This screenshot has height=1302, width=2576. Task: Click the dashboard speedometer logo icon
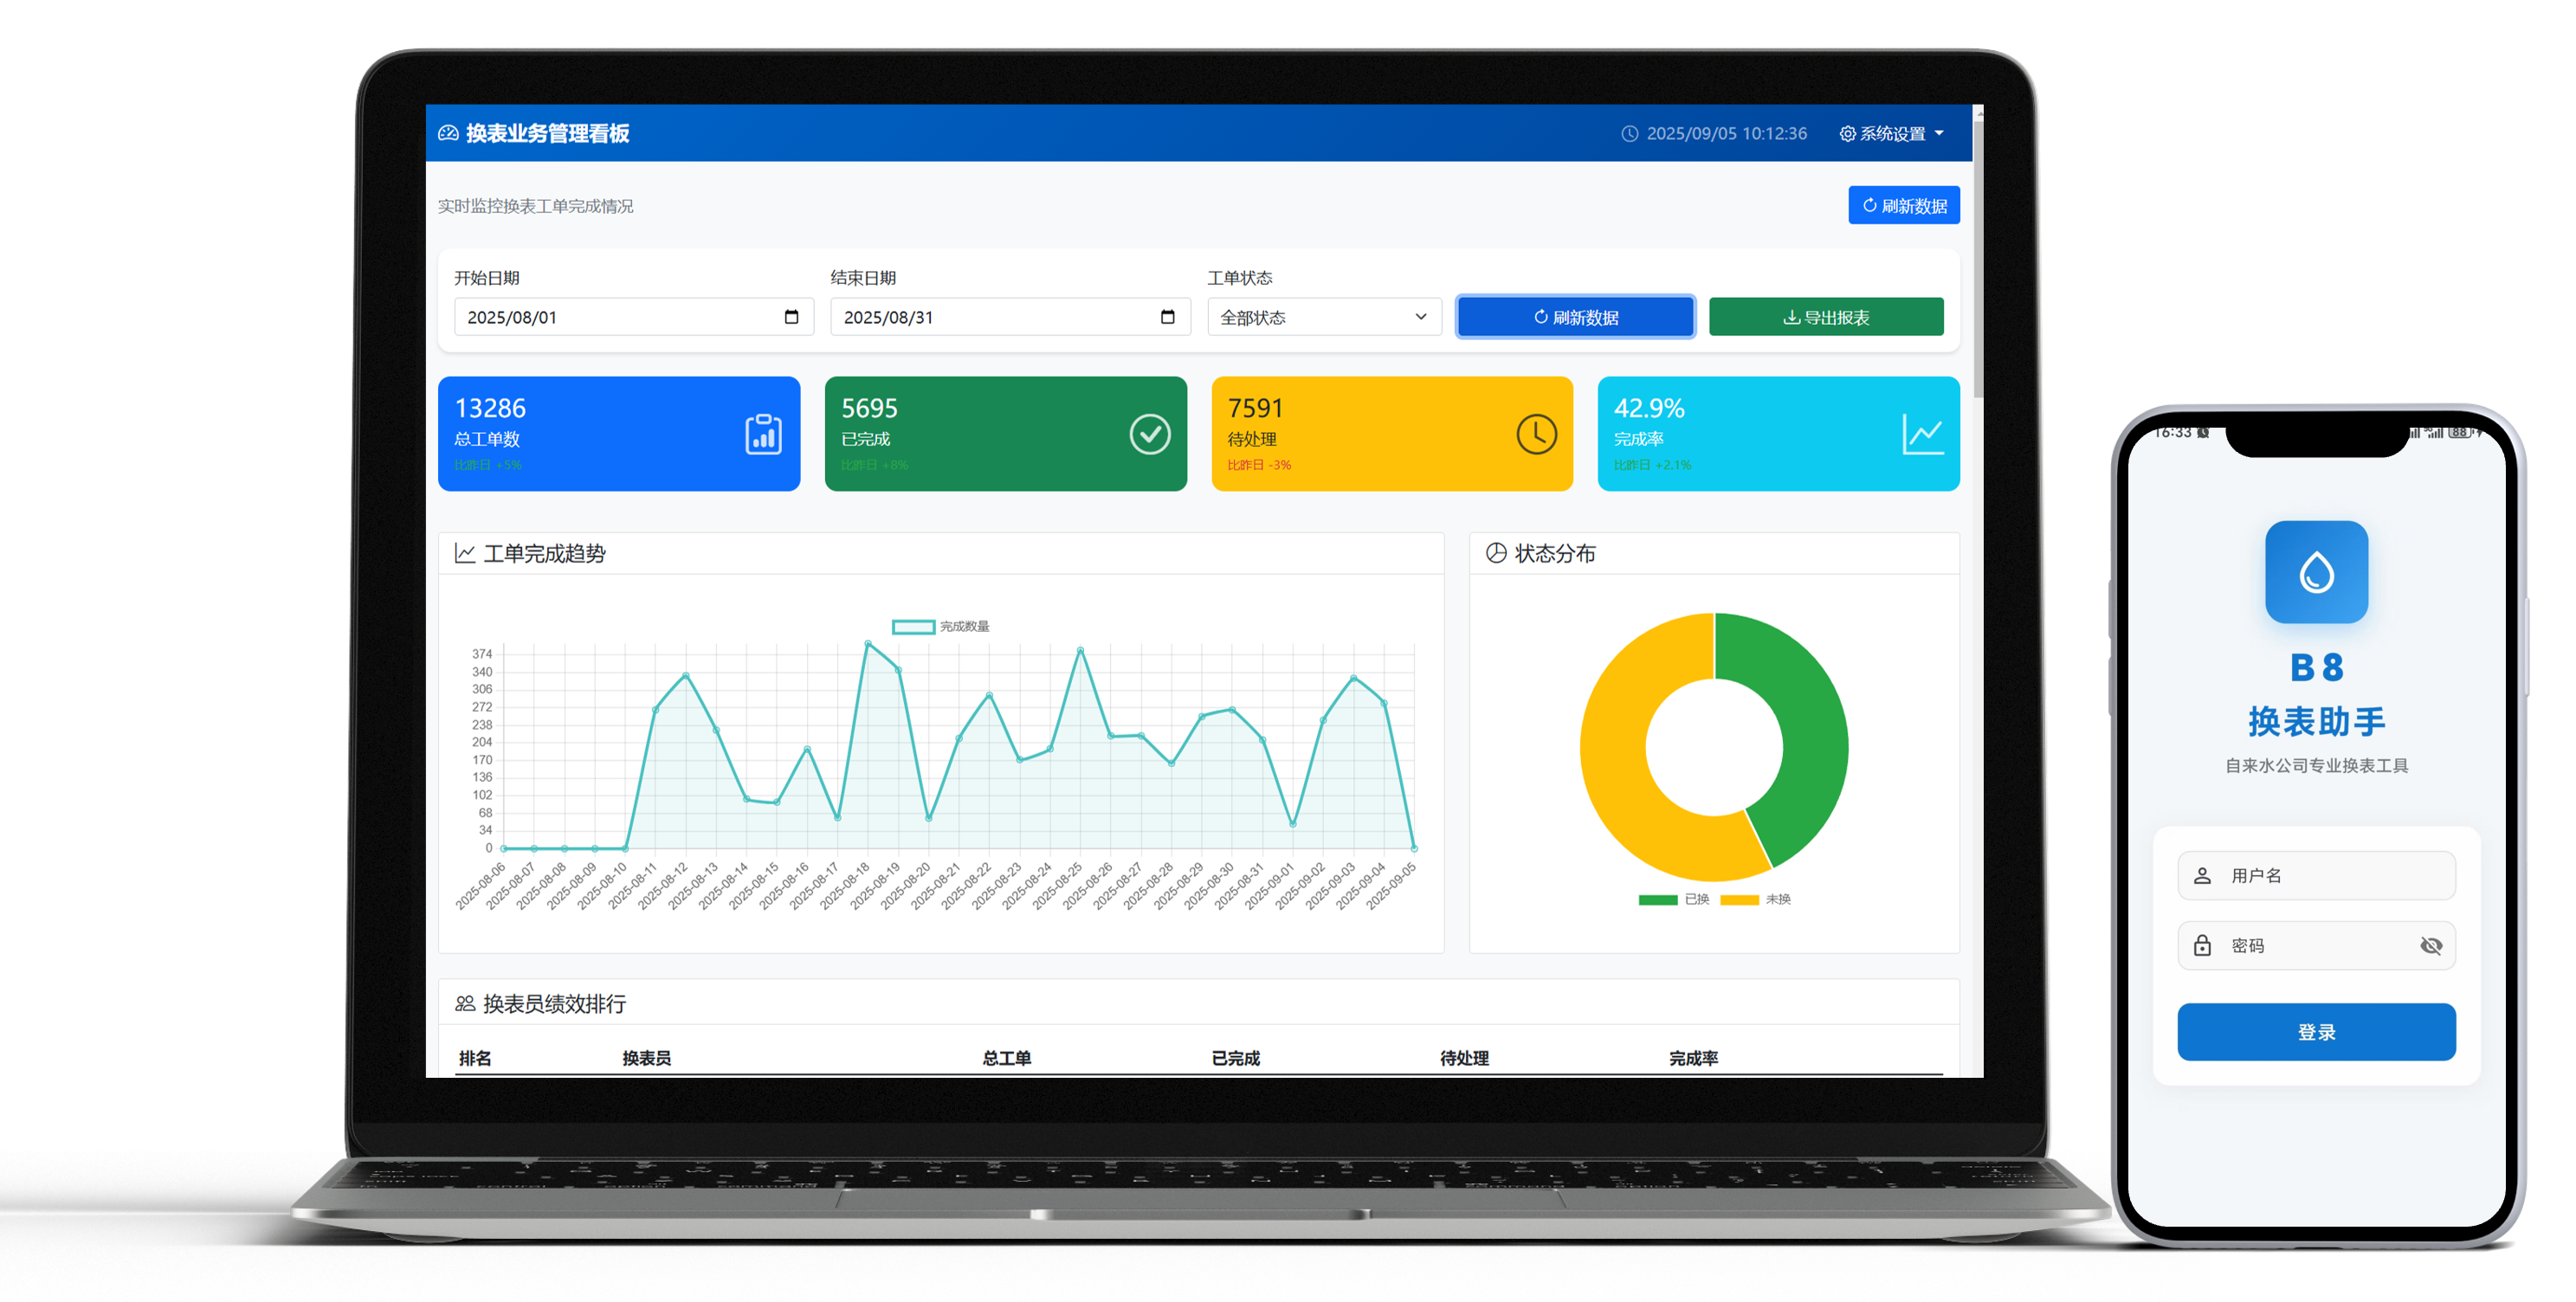pyautogui.click(x=448, y=133)
